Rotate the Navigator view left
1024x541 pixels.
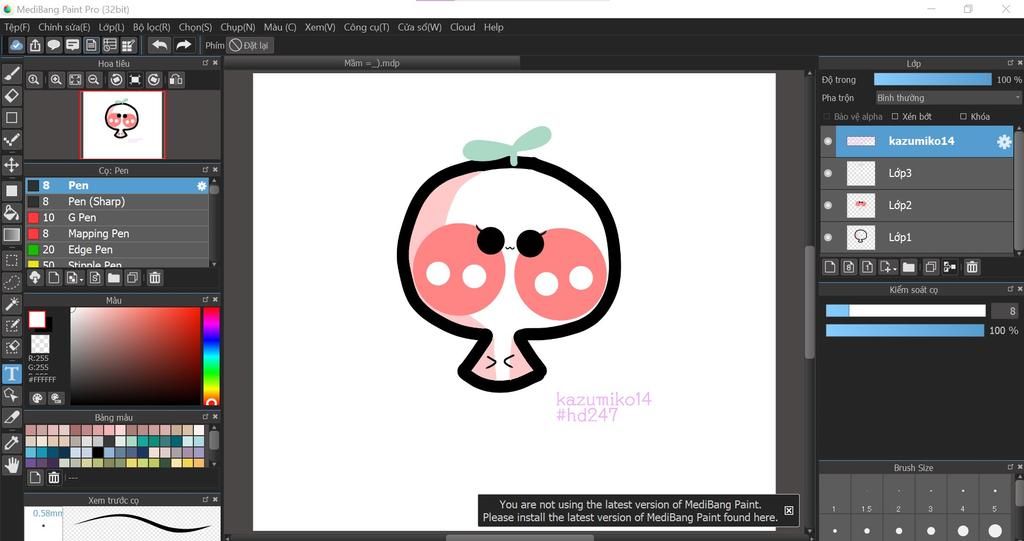click(x=116, y=80)
